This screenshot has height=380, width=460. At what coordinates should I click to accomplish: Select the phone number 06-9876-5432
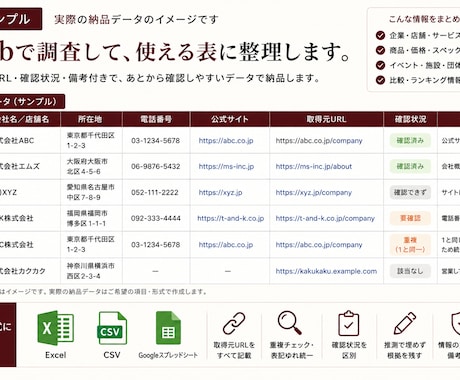click(156, 166)
